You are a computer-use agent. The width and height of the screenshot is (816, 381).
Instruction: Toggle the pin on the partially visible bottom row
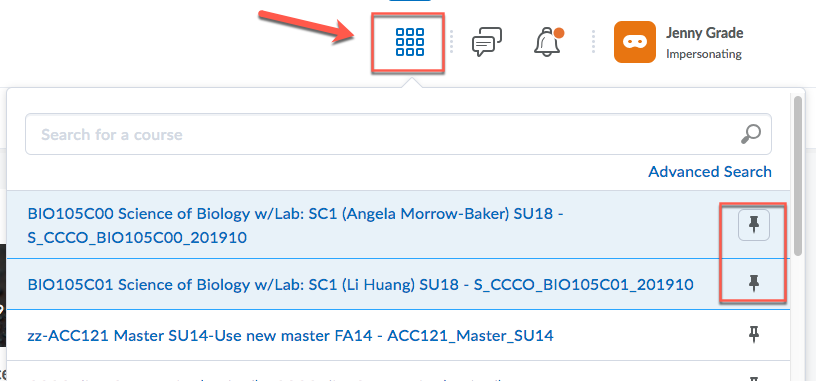754,378
